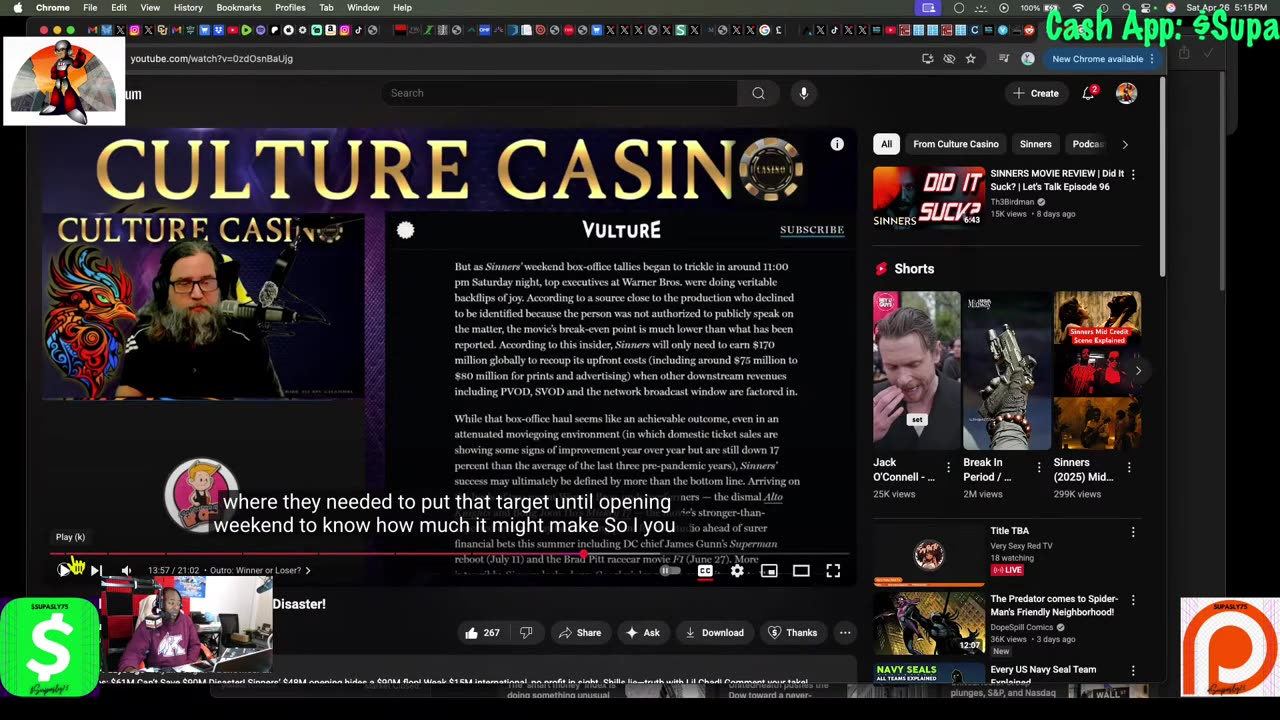Show next Shorts with the arrow
Image resolution: width=1280 pixels, height=720 pixels.
(1138, 371)
